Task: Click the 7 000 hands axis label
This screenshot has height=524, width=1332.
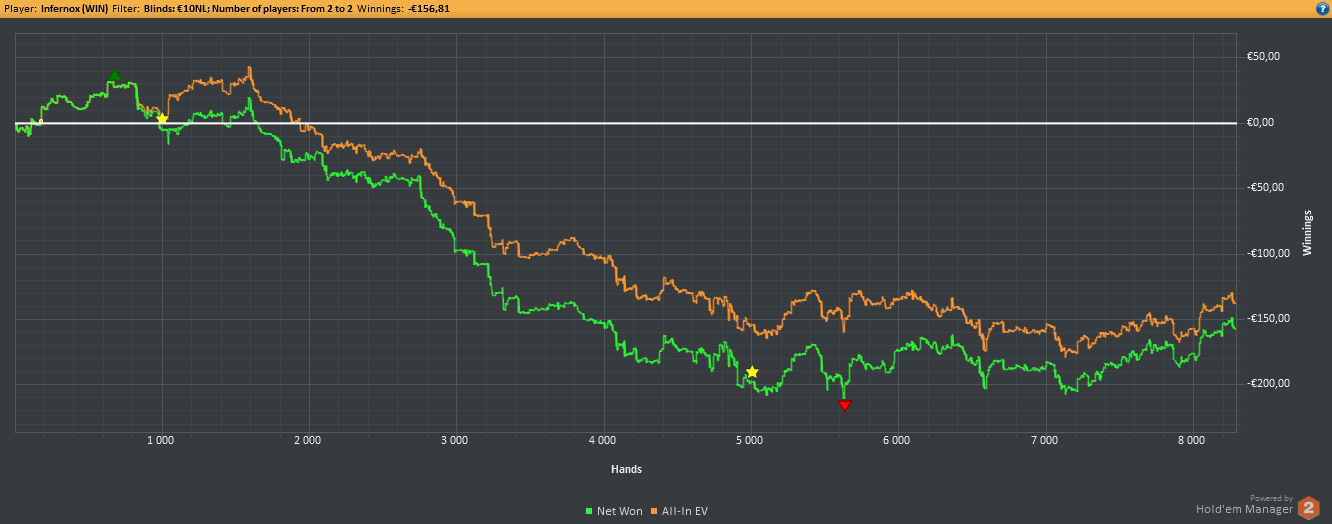Action: click(x=1044, y=440)
